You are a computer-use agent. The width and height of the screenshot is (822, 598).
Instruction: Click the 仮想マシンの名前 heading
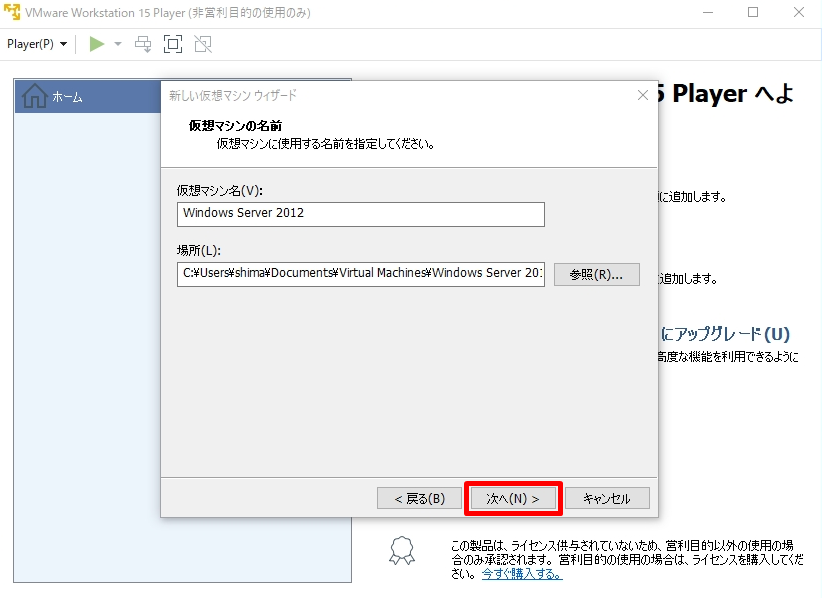click(235, 125)
